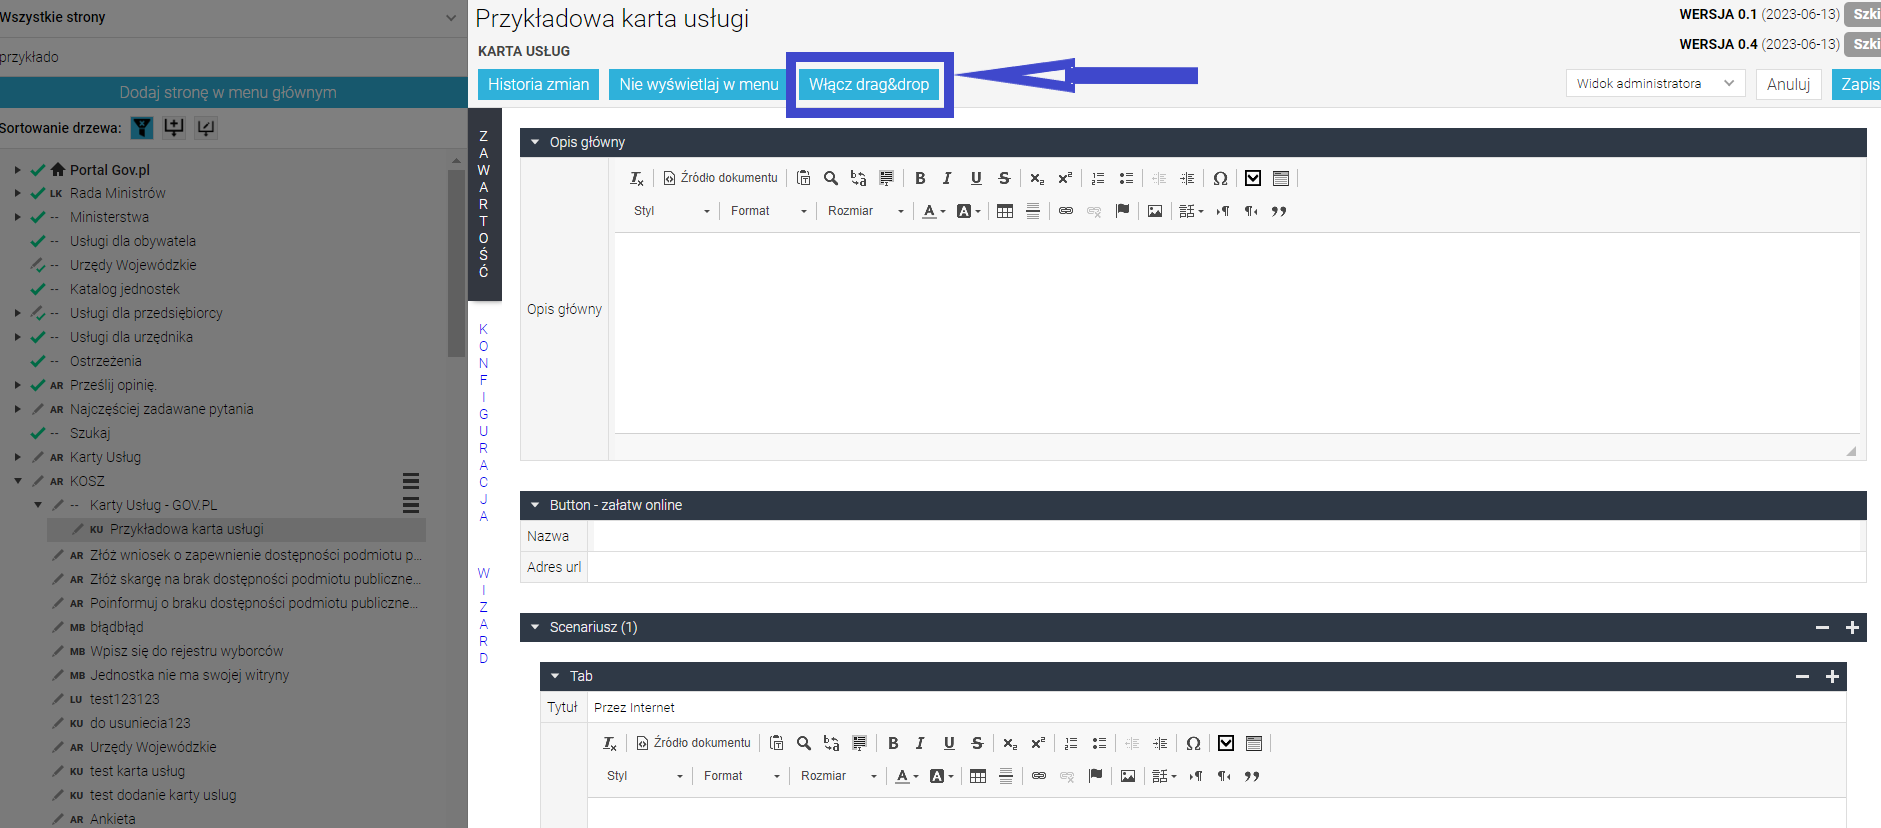Insert block quote in Opis główny editor

pos(1279,211)
